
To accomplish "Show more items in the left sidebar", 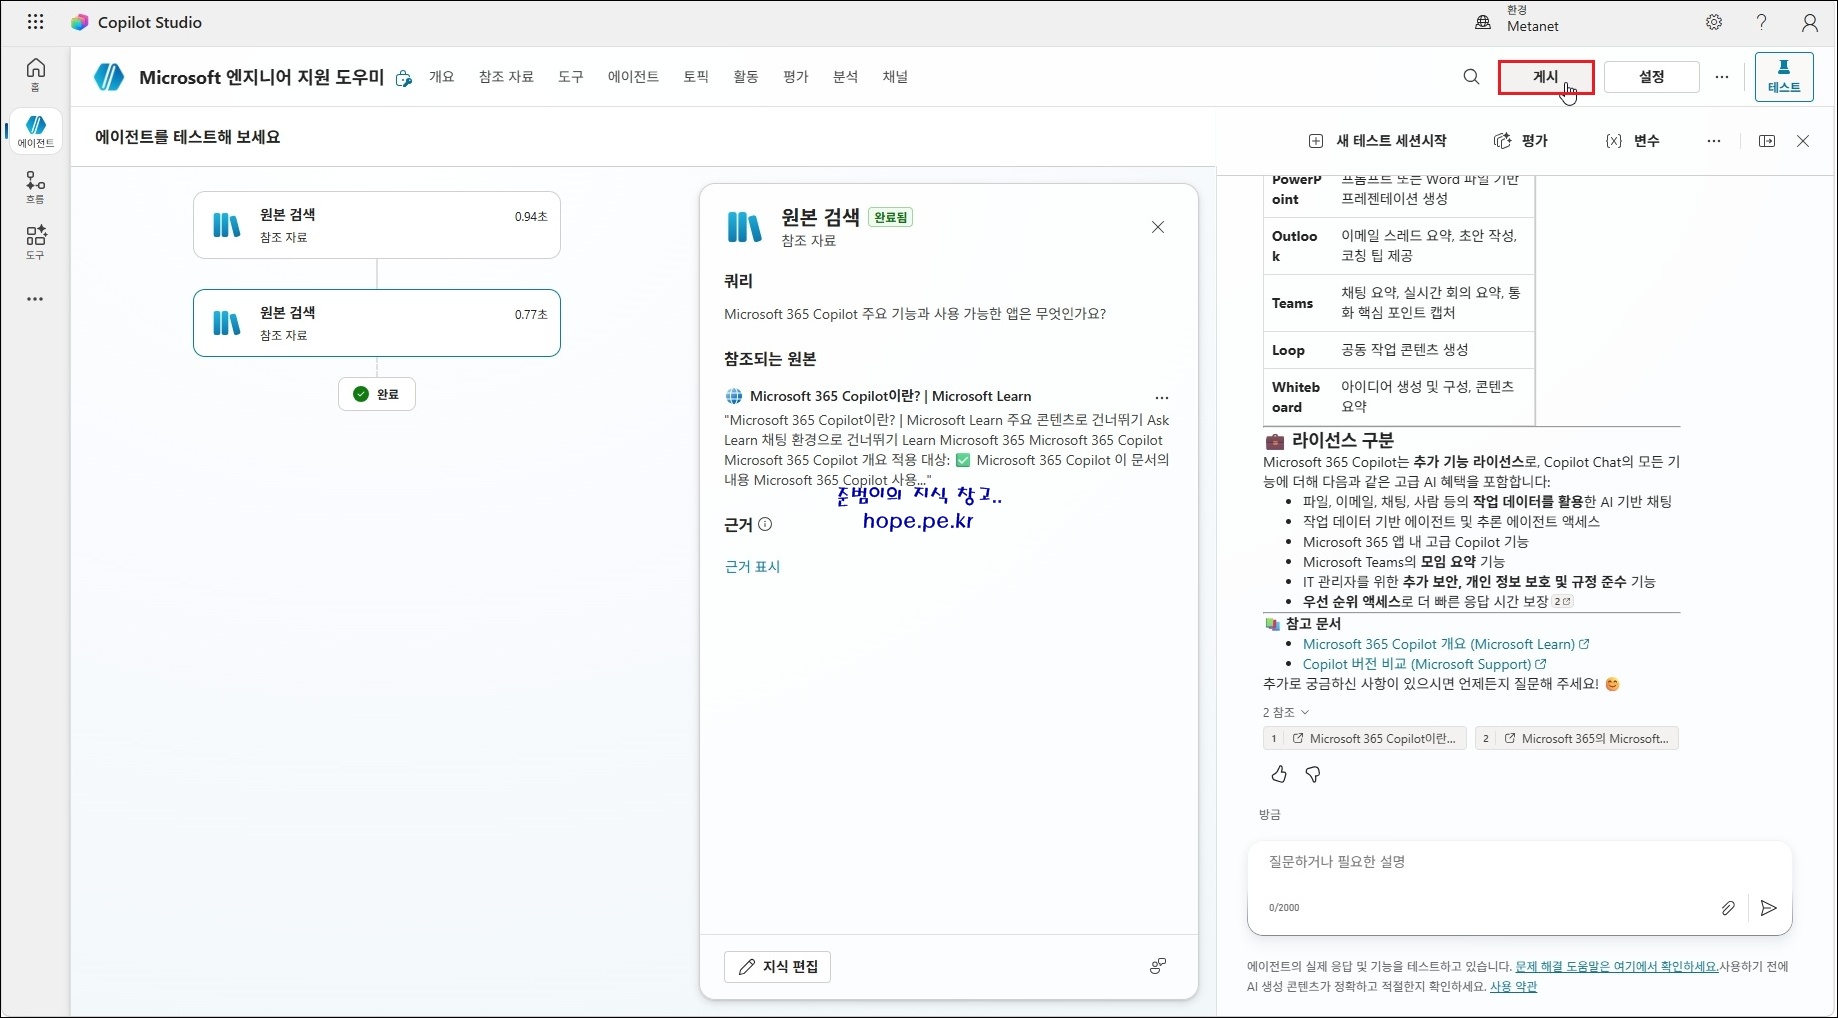I will pos(36,299).
